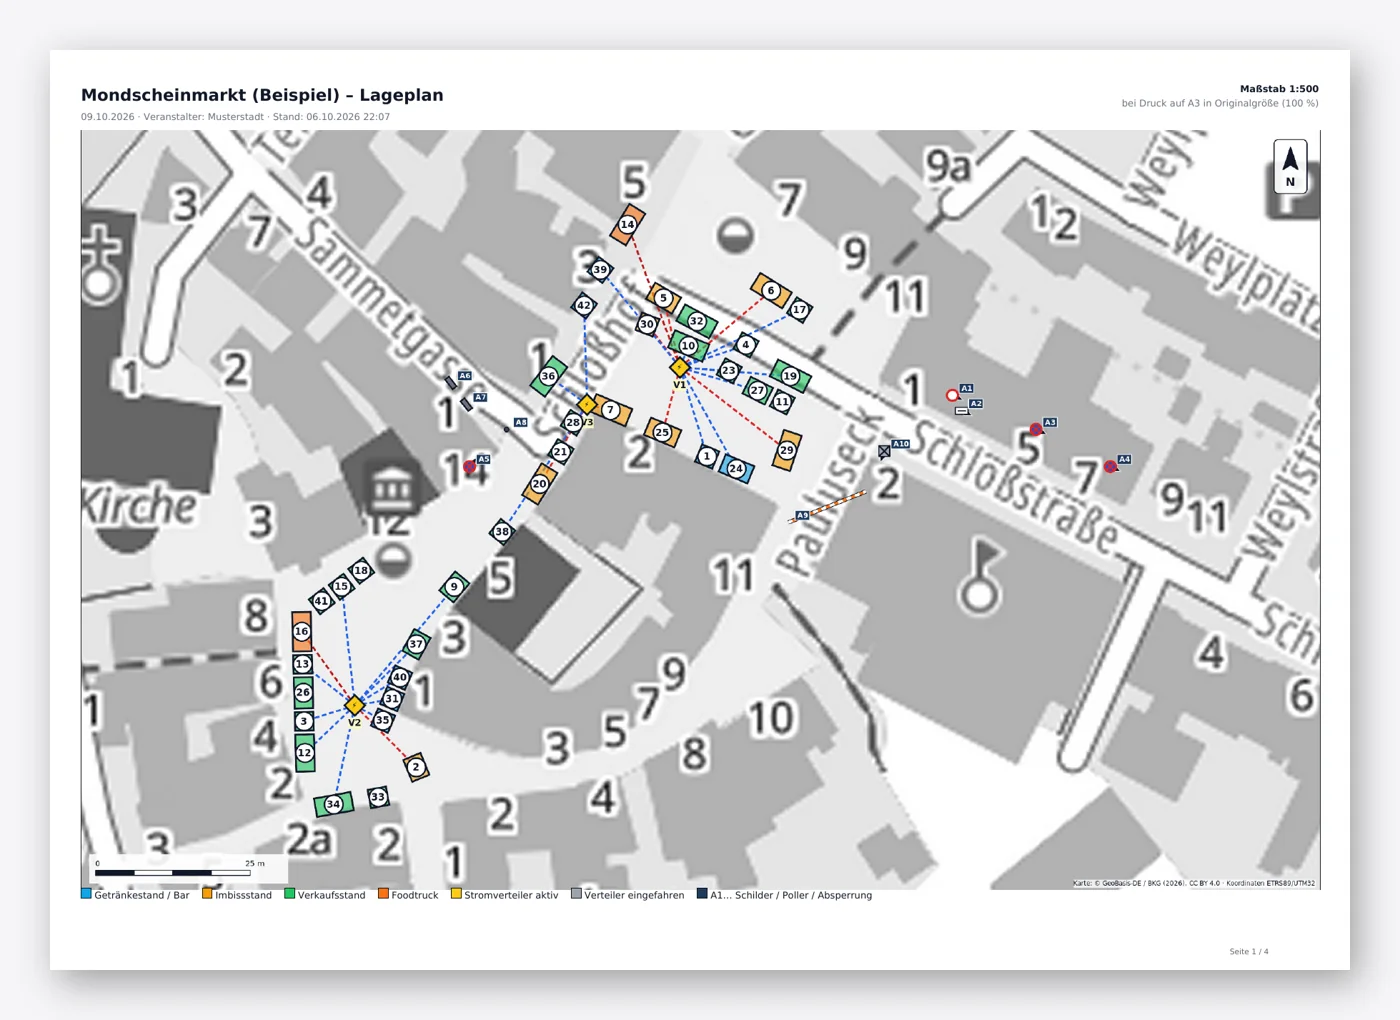Image resolution: width=1400 pixels, height=1020 pixels.
Task: Click sign marker A10
Action: (x=884, y=451)
